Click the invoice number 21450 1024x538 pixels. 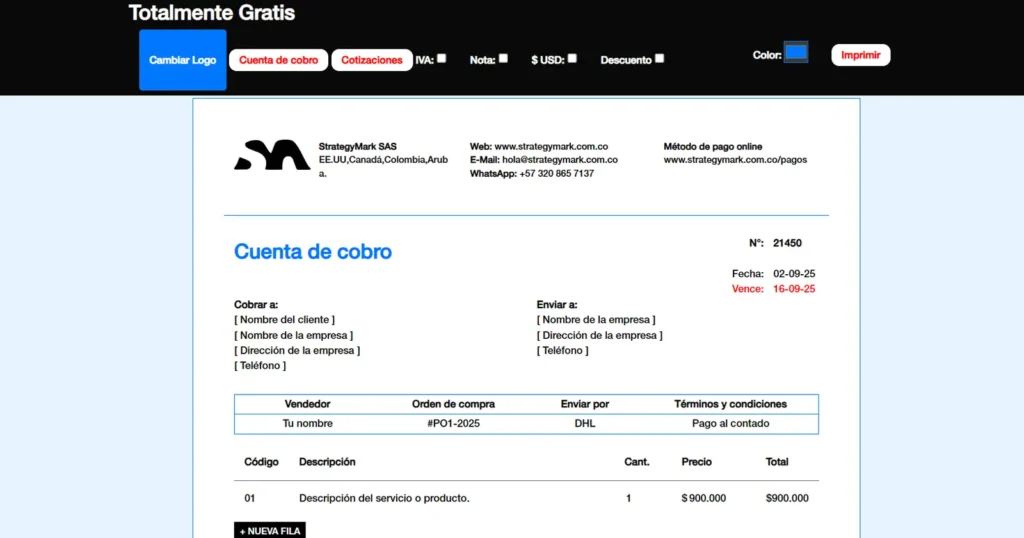pos(787,243)
